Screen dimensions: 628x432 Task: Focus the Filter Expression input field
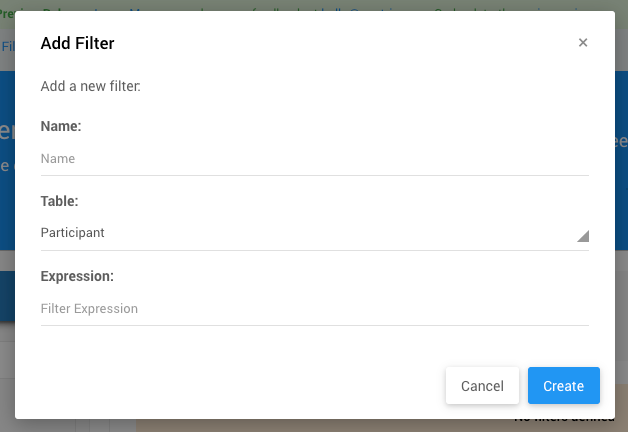tap(314, 309)
